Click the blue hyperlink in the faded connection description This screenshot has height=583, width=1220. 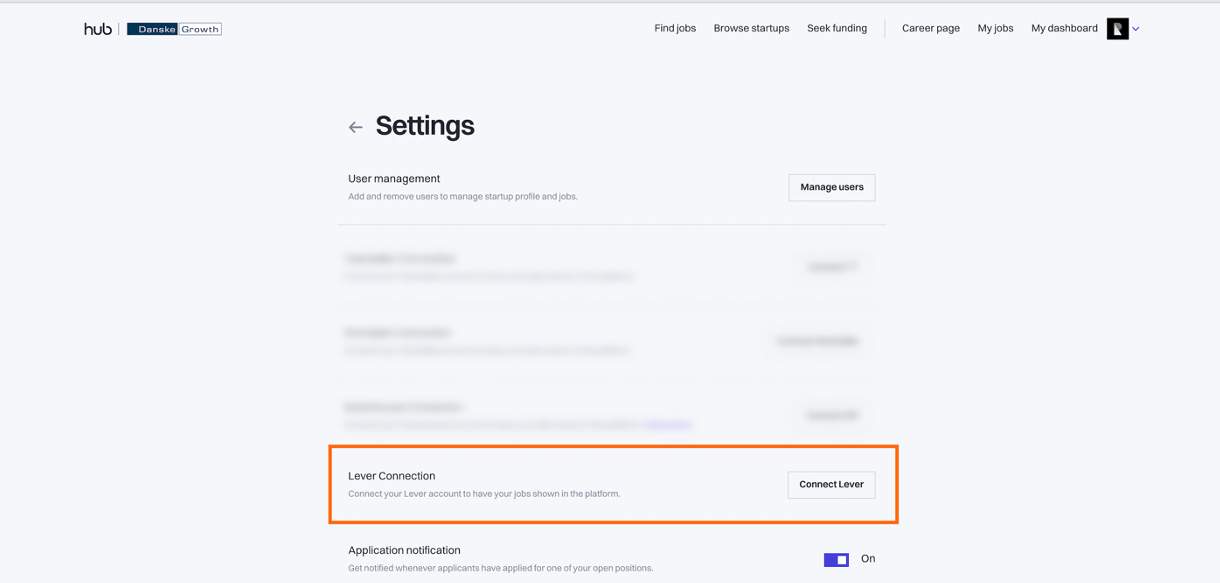(670, 424)
